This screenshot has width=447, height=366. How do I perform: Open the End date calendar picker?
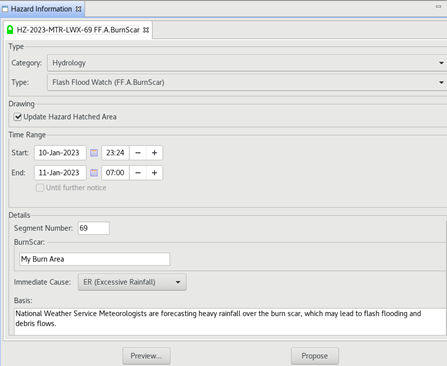point(94,173)
